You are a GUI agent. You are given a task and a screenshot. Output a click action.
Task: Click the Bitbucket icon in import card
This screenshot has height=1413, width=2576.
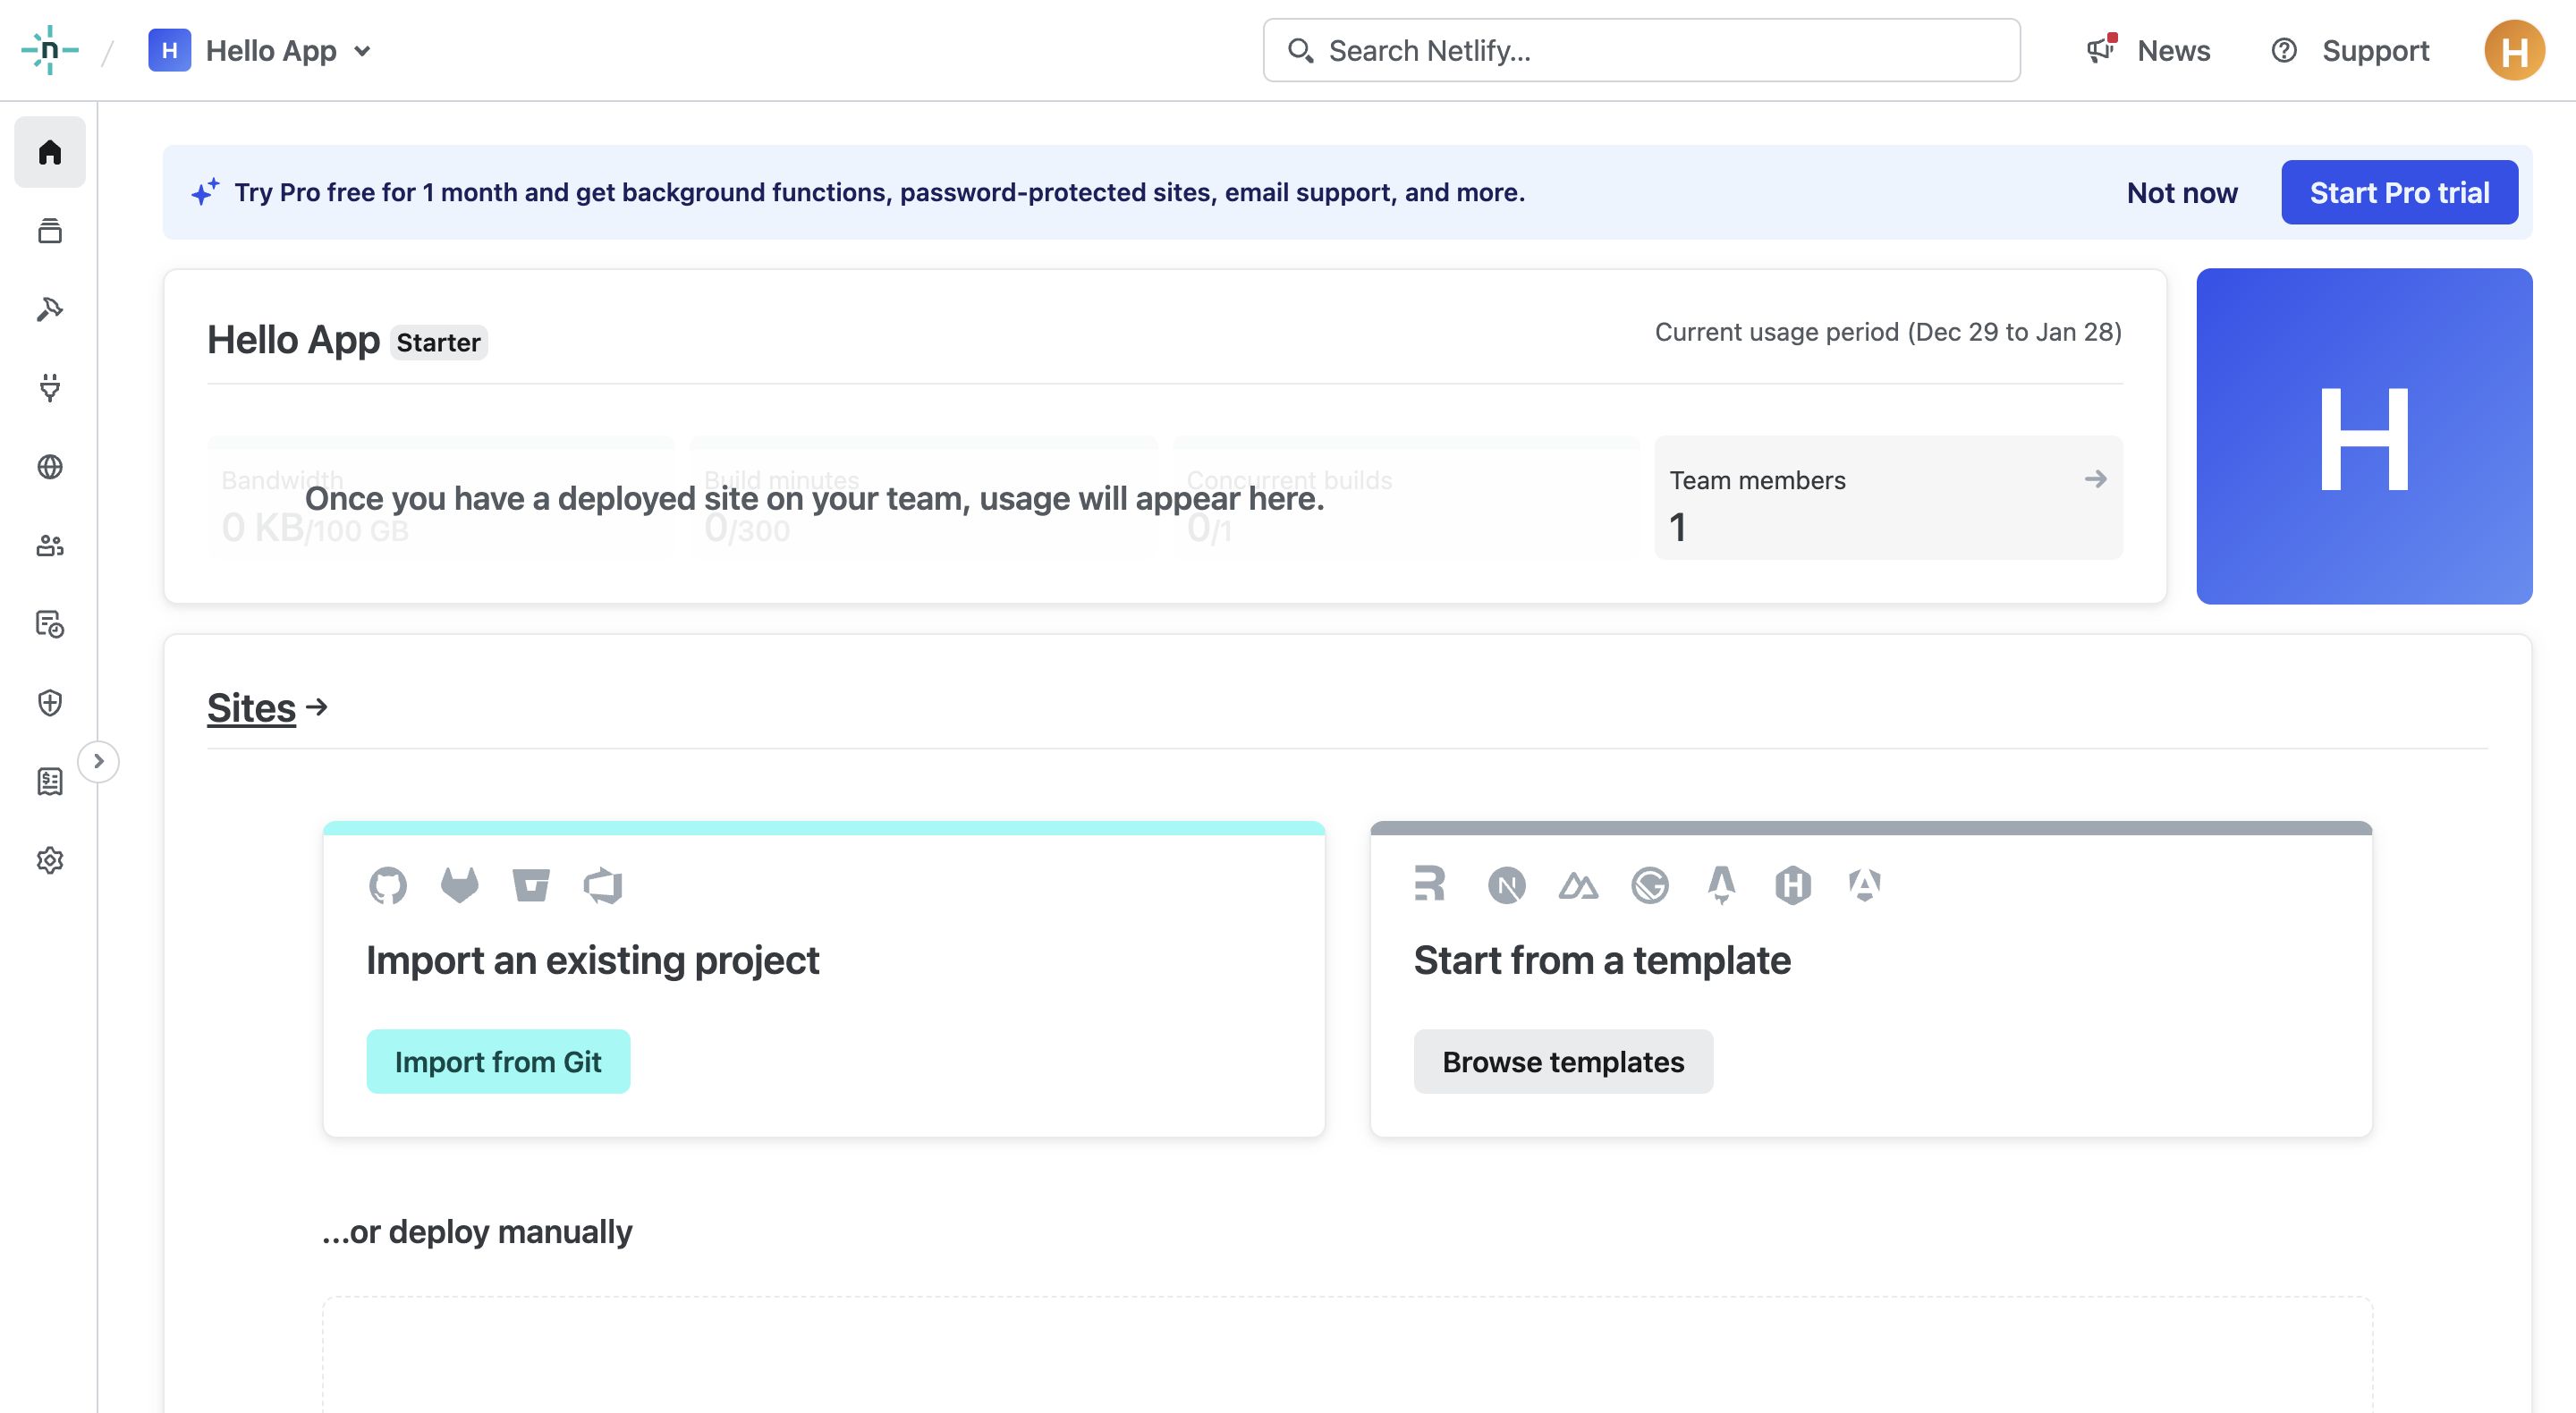coord(531,885)
